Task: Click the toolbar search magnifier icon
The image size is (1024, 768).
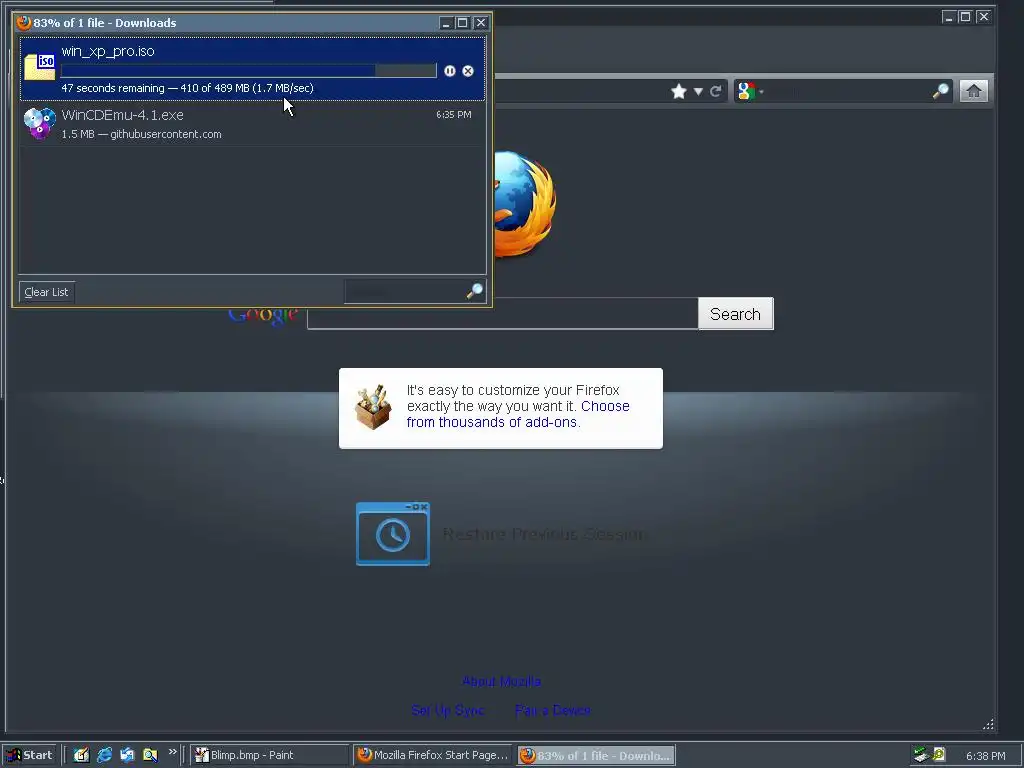Action: click(940, 91)
